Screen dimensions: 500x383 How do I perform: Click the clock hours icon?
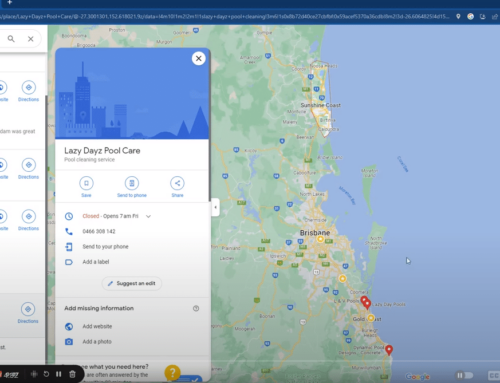point(69,216)
